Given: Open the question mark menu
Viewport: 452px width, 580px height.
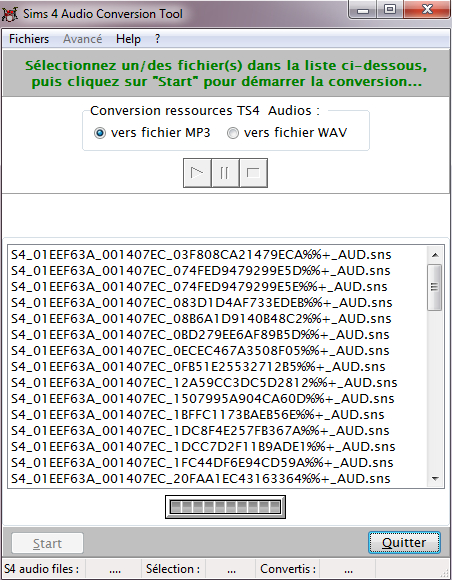Looking at the screenshot, I should pyautogui.click(x=158, y=39).
